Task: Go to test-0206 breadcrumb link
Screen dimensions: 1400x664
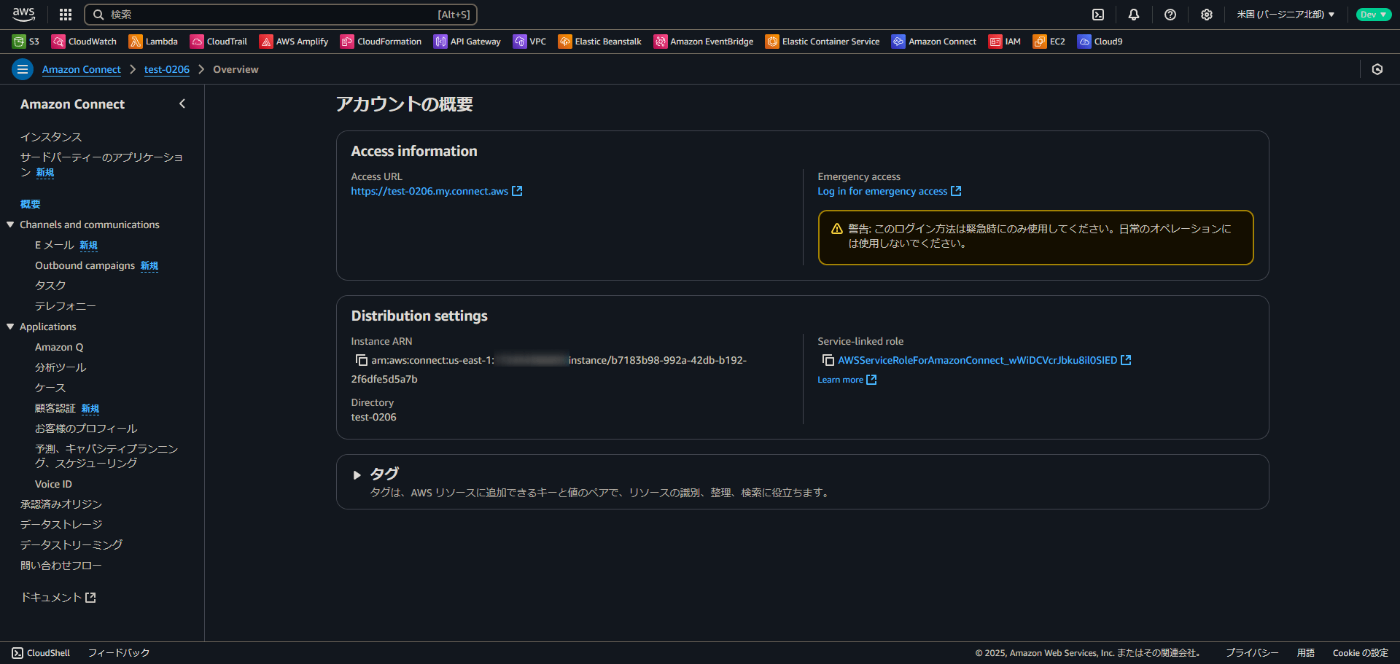Action: [167, 70]
